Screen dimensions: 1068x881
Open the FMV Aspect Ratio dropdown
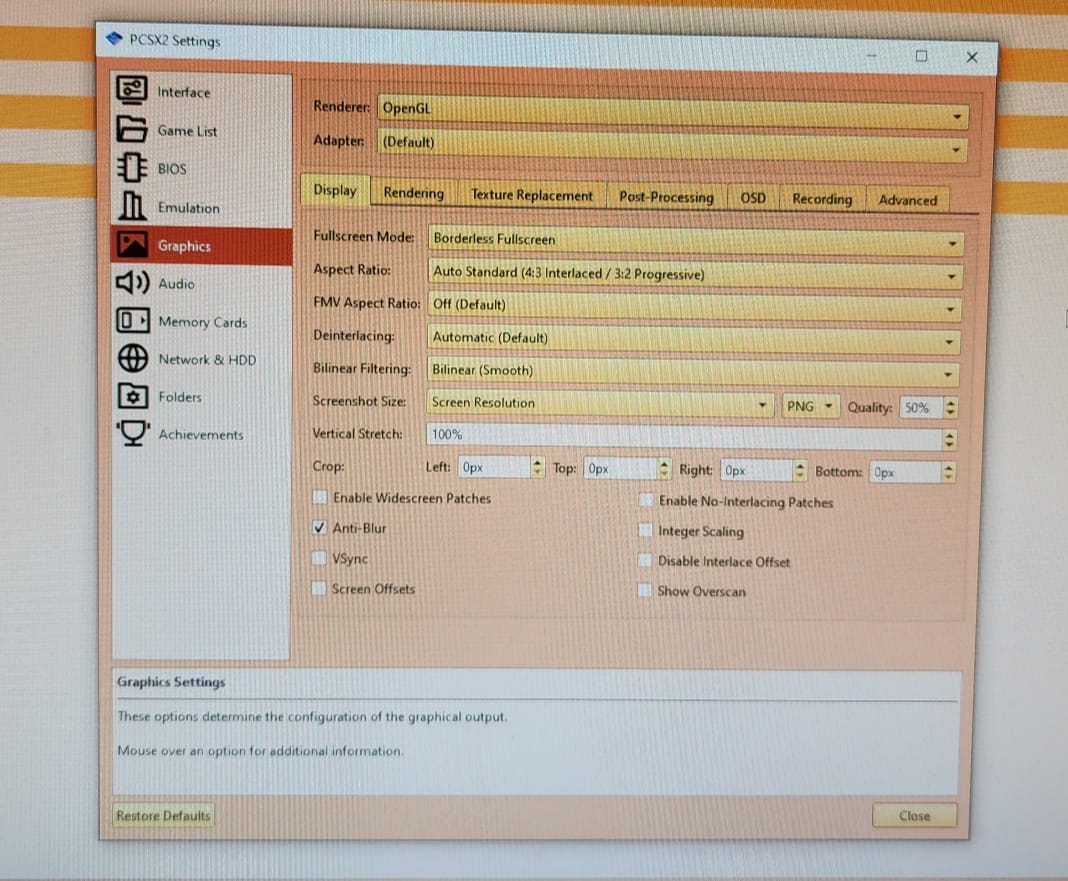coord(694,307)
